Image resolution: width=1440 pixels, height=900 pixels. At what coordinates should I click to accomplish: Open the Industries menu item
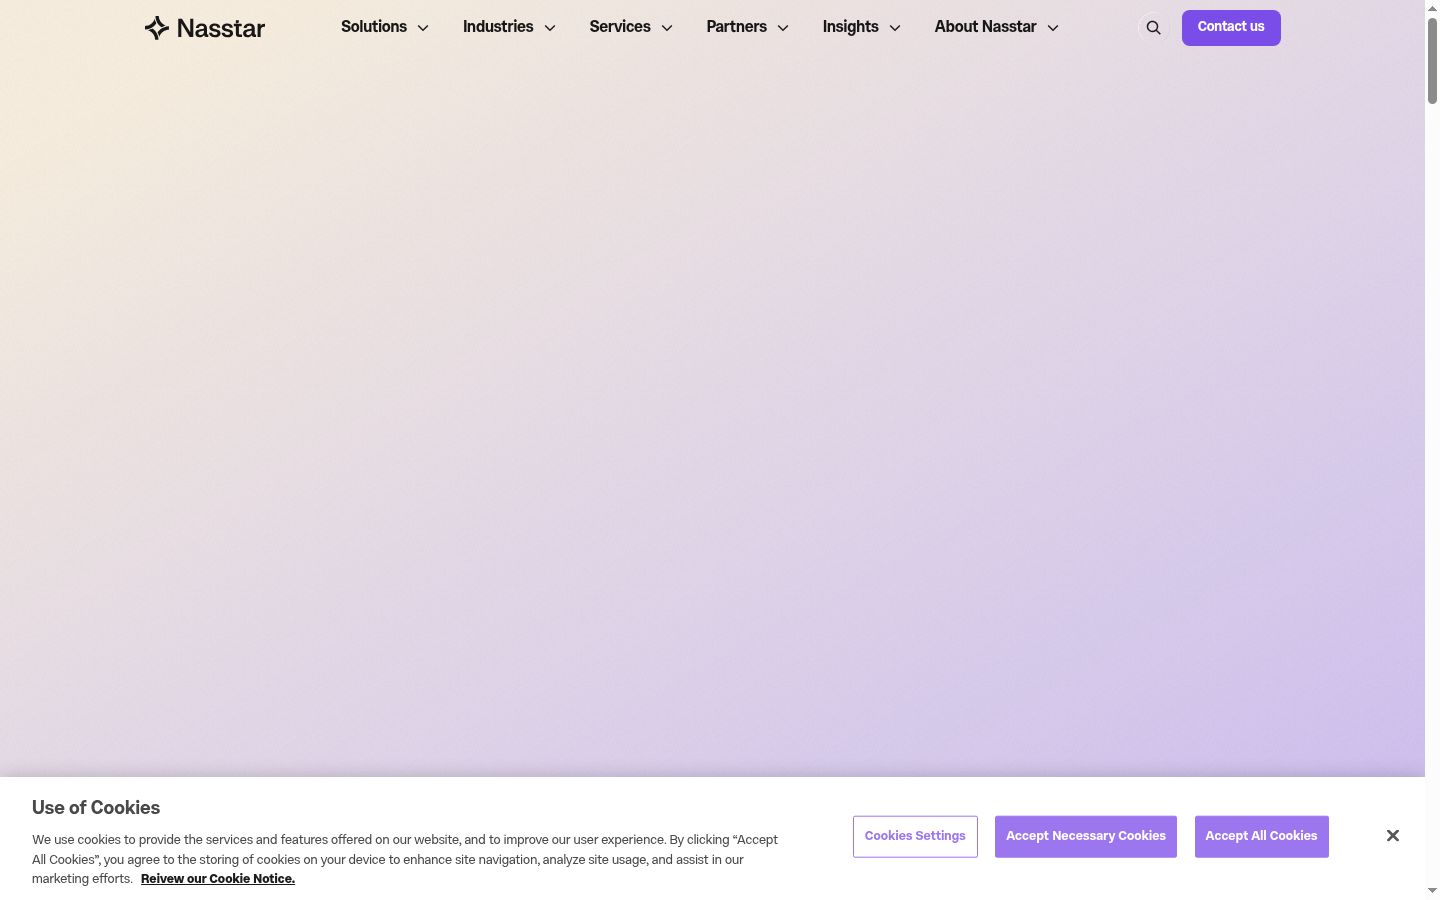(x=498, y=27)
